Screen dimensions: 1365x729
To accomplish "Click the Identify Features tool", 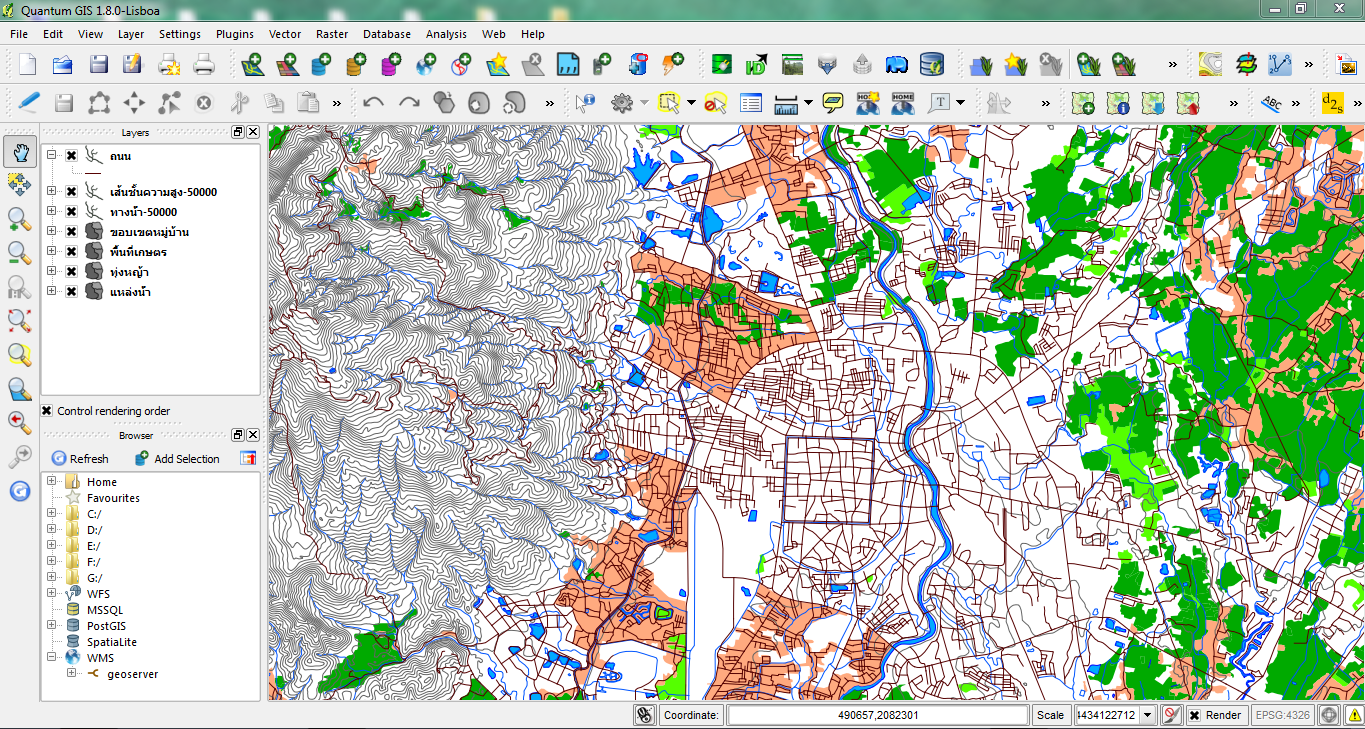I will coord(586,103).
